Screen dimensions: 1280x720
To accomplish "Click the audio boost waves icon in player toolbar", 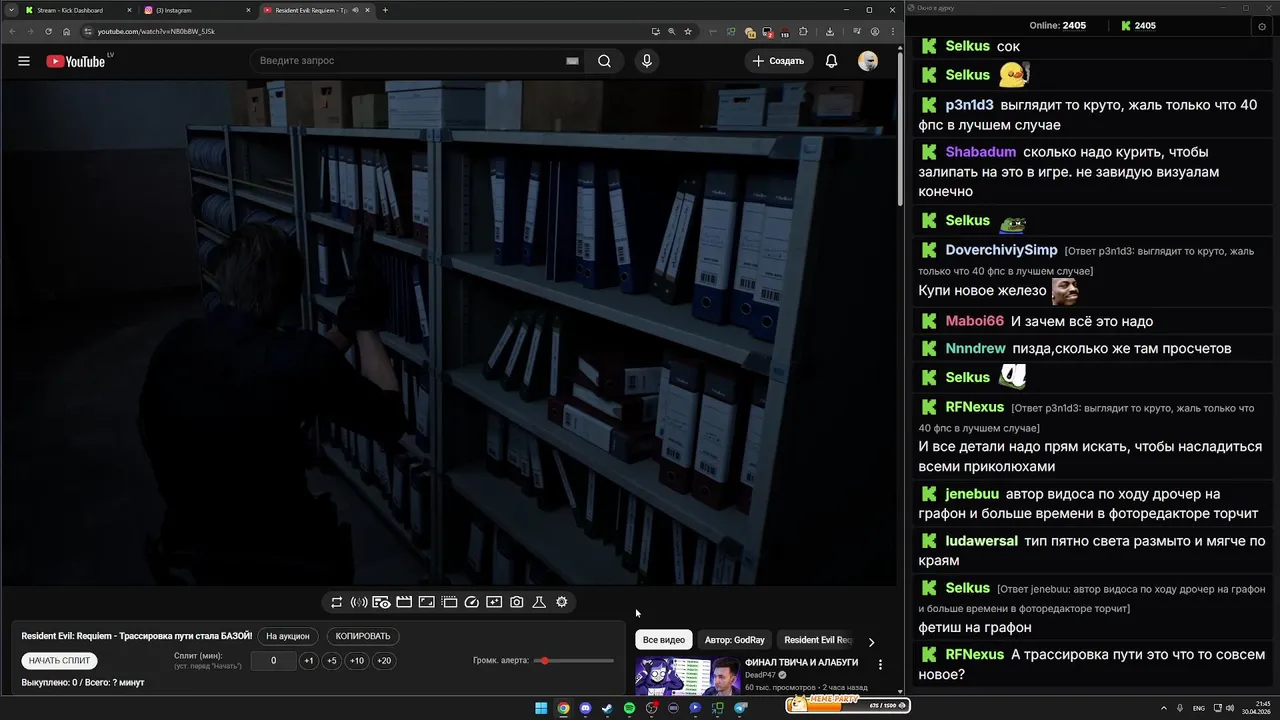I will (359, 602).
